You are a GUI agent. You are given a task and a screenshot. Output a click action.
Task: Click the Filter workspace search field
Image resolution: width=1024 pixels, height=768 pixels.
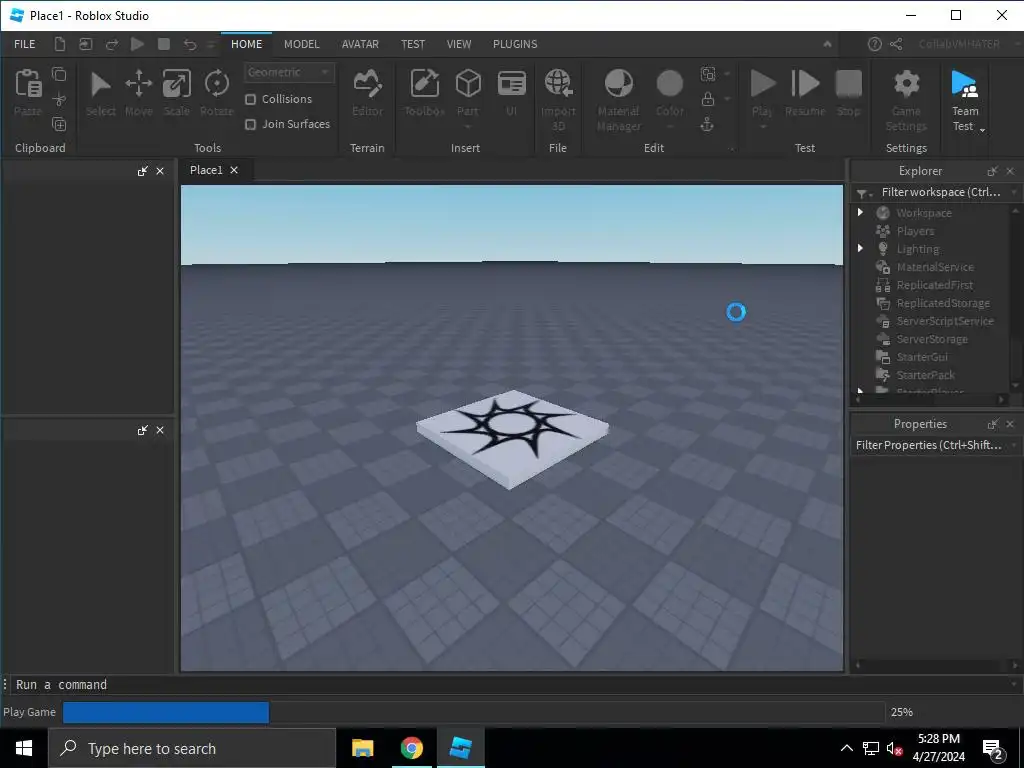click(x=942, y=192)
